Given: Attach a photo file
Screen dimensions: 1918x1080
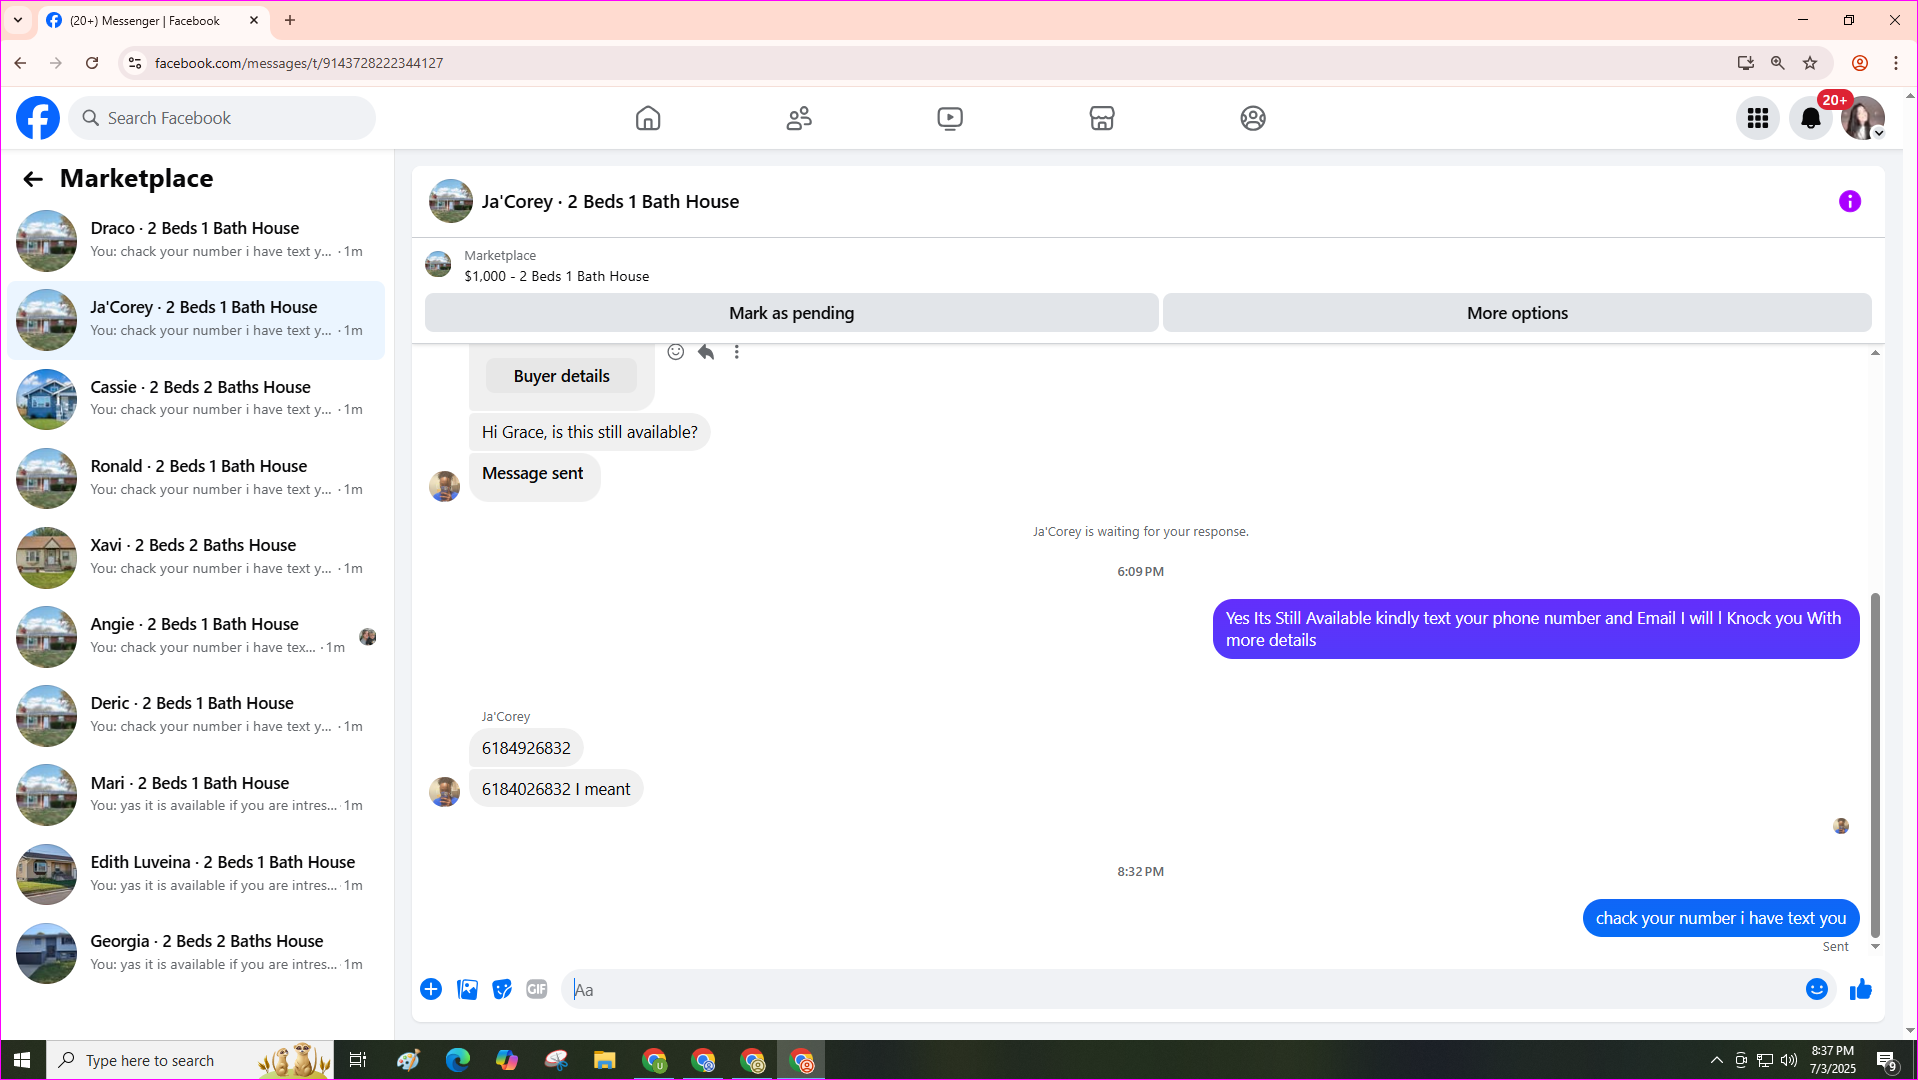Looking at the screenshot, I should pos(467,989).
